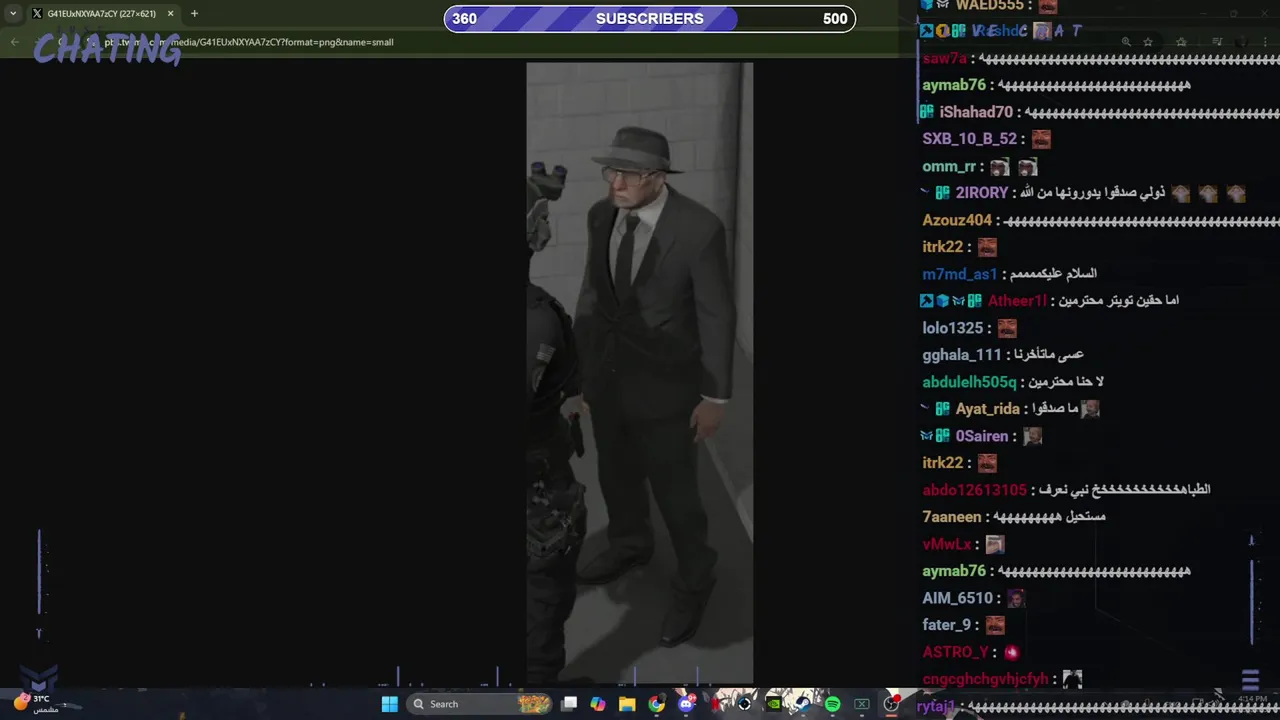
Task: Click username fater_9 in chat
Action: [x=947, y=625]
